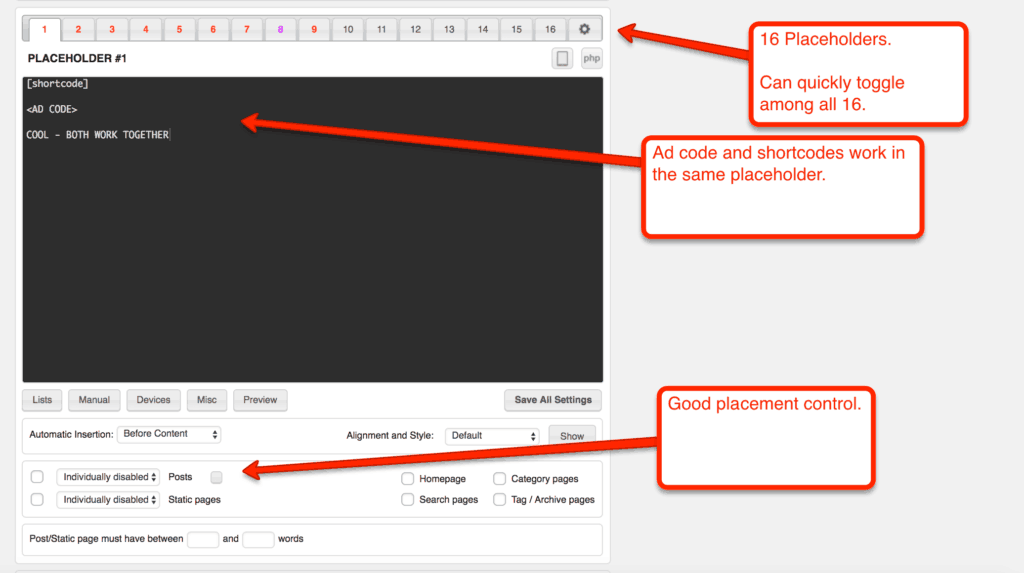Screen dimensions: 1024x573
Task: Click the [shortcode] line in editor
Action: click(57, 84)
